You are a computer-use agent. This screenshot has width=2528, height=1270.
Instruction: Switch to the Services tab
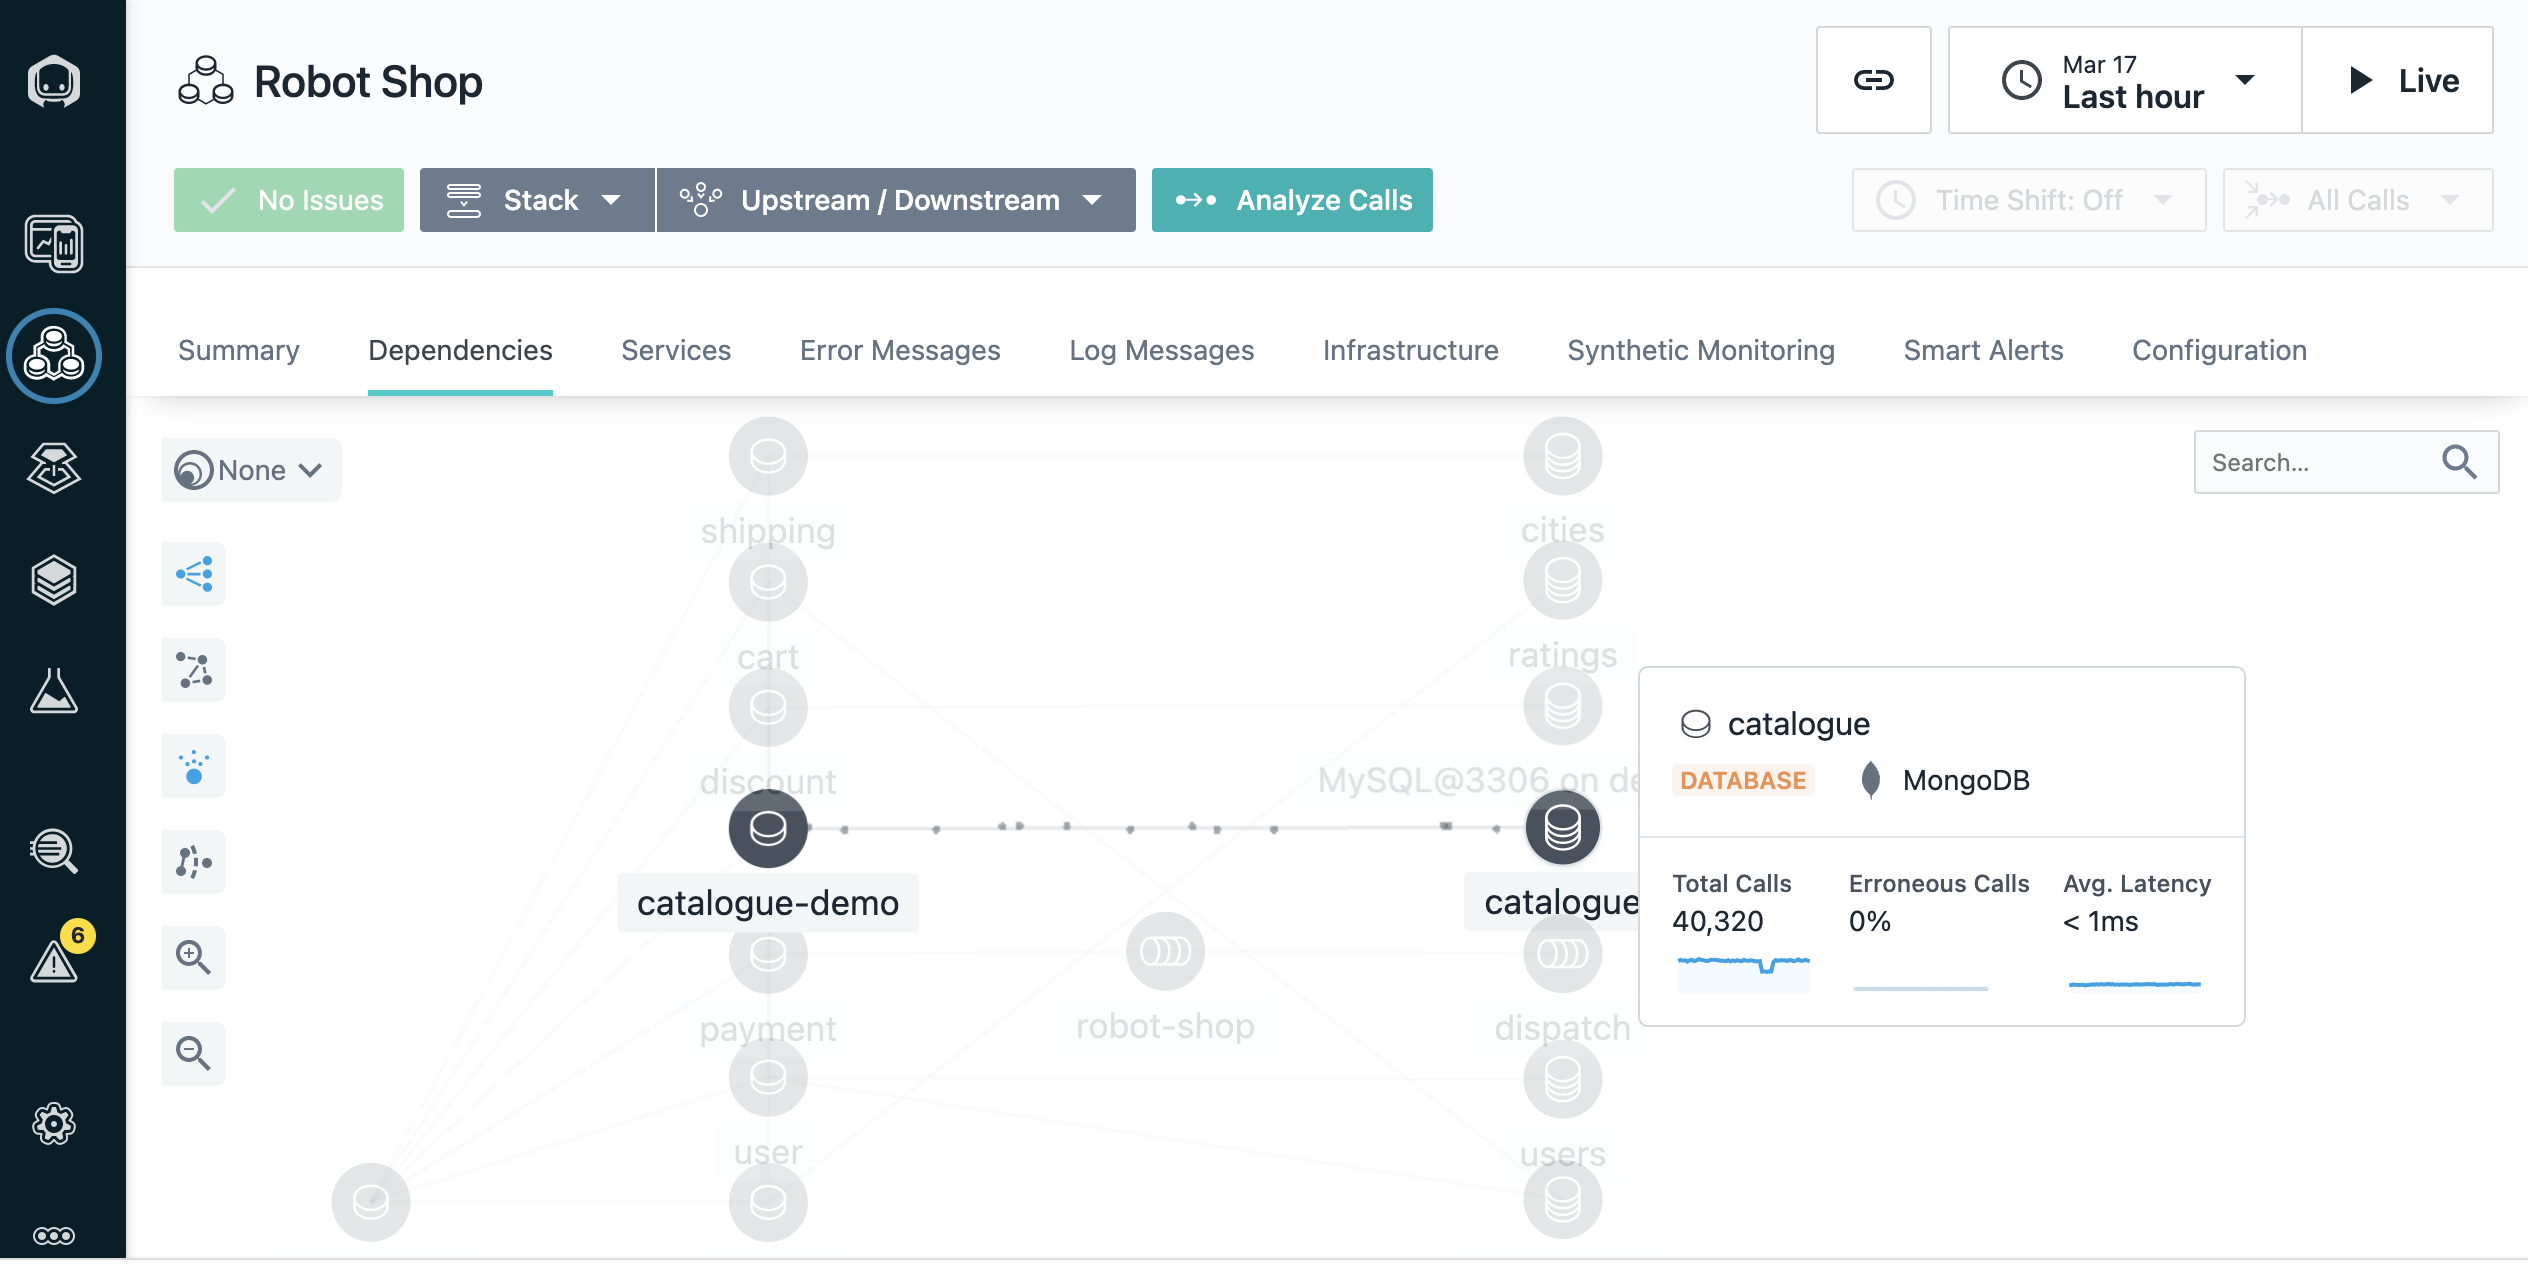click(x=675, y=350)
